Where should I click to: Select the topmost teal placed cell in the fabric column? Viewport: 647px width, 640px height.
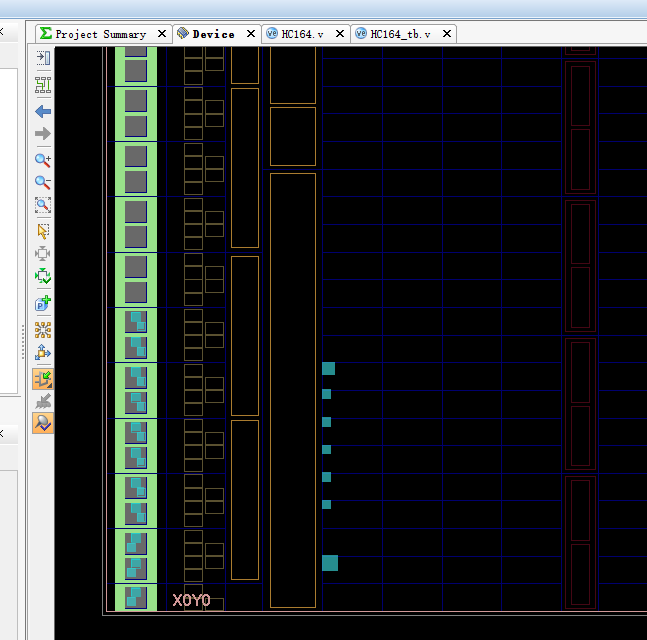coord(328,368)
